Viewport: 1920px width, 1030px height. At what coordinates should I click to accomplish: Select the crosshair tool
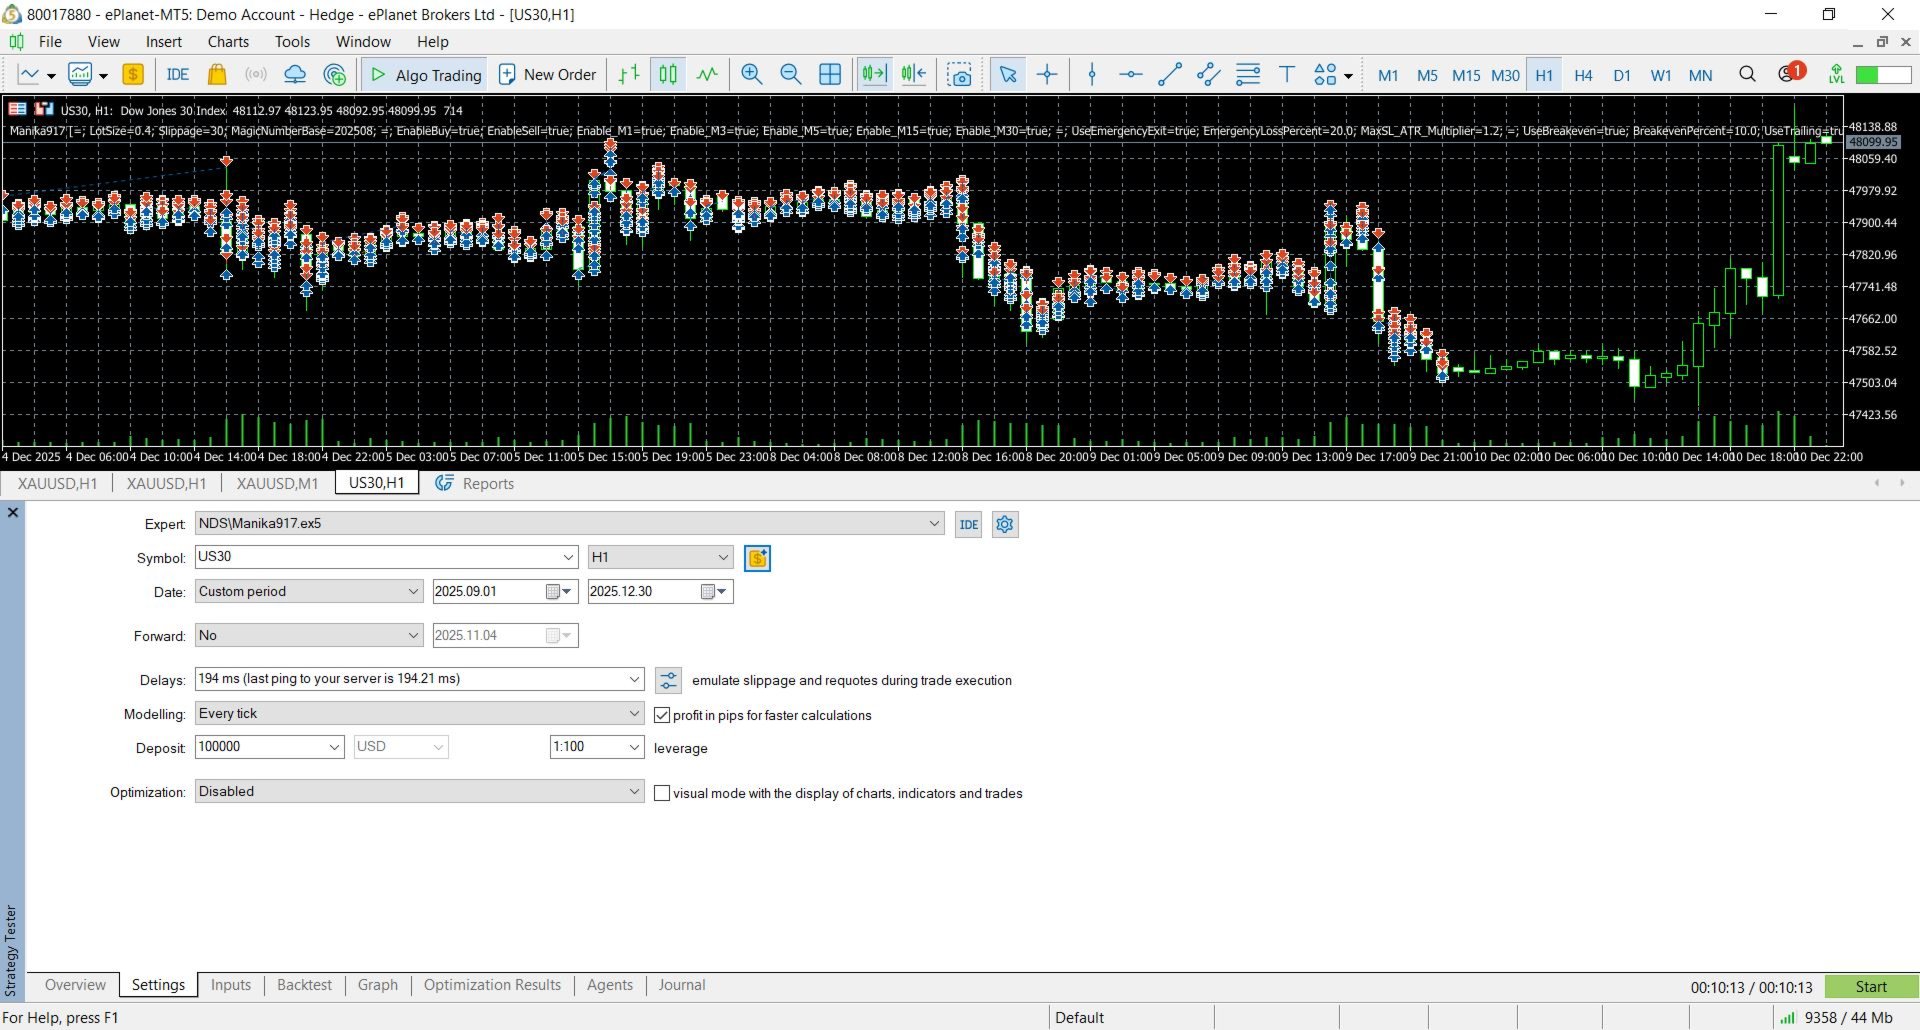1047,75
